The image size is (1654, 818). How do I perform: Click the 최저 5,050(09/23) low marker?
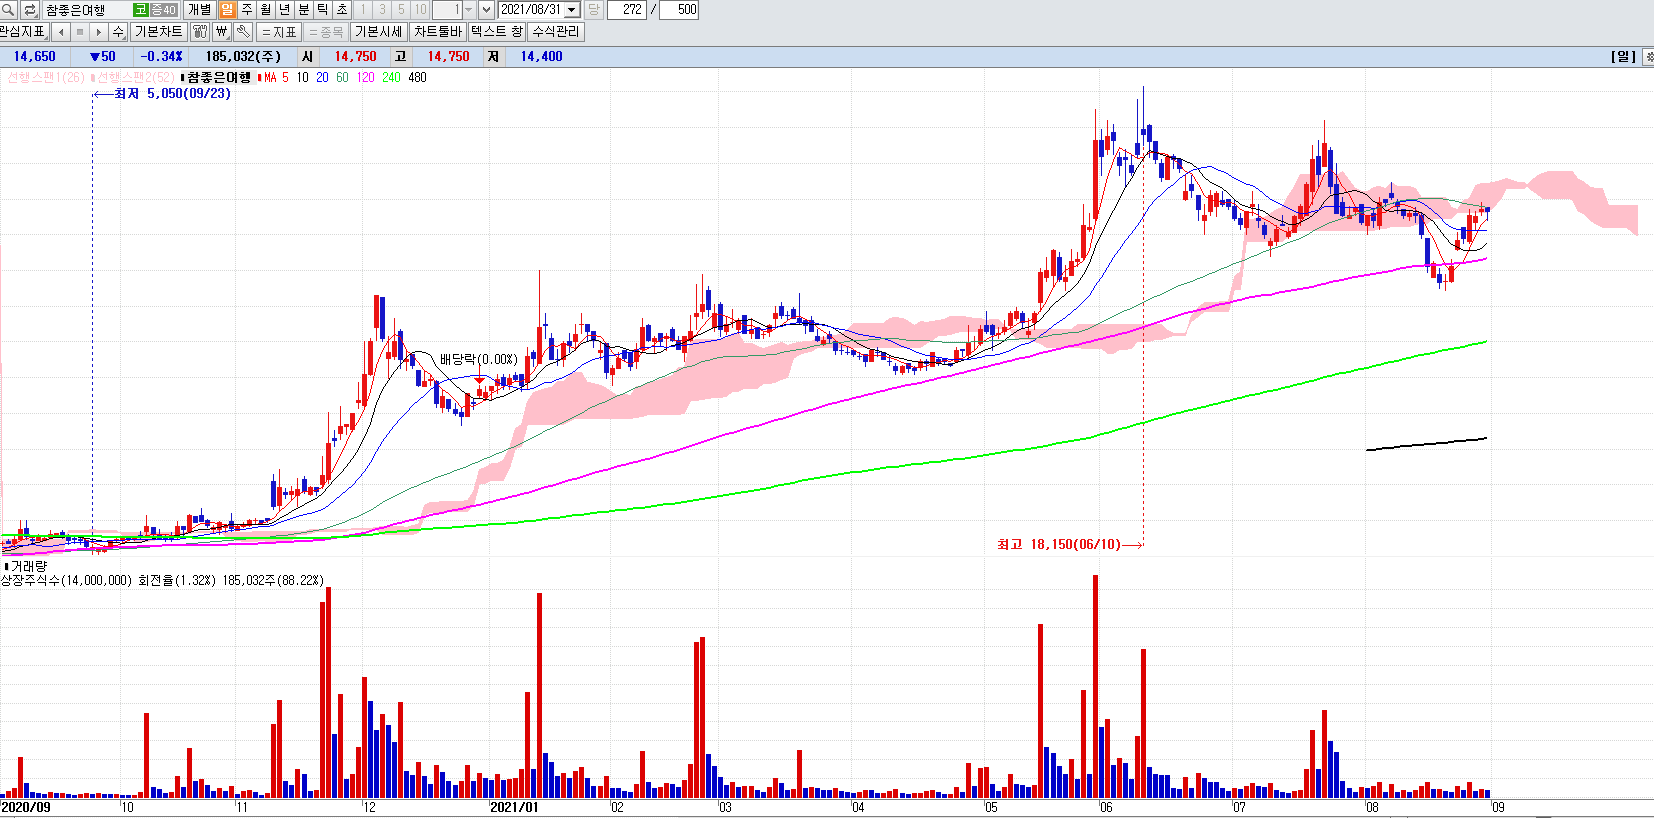pos(162,93)
